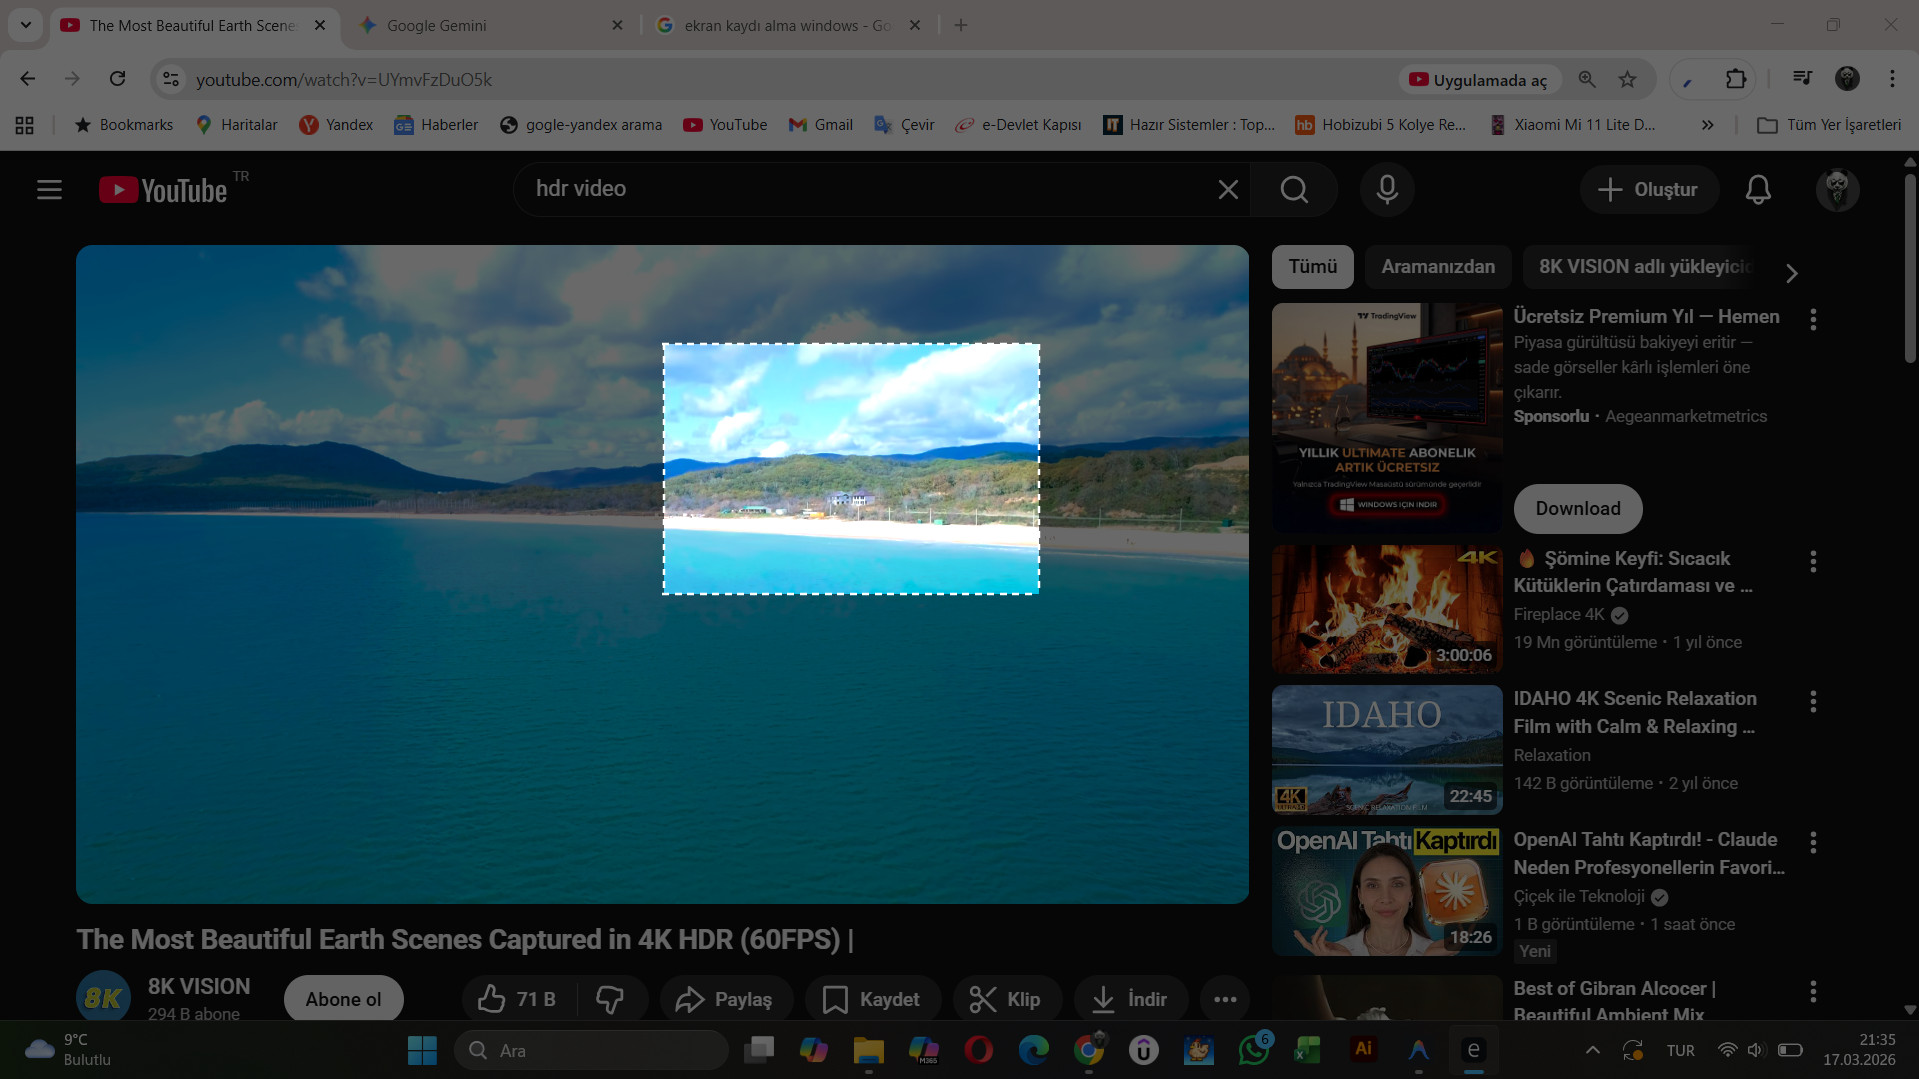Click the Download button in the ad
The width and height of the screenshot is (1919, 1079).
point(1577,509)
